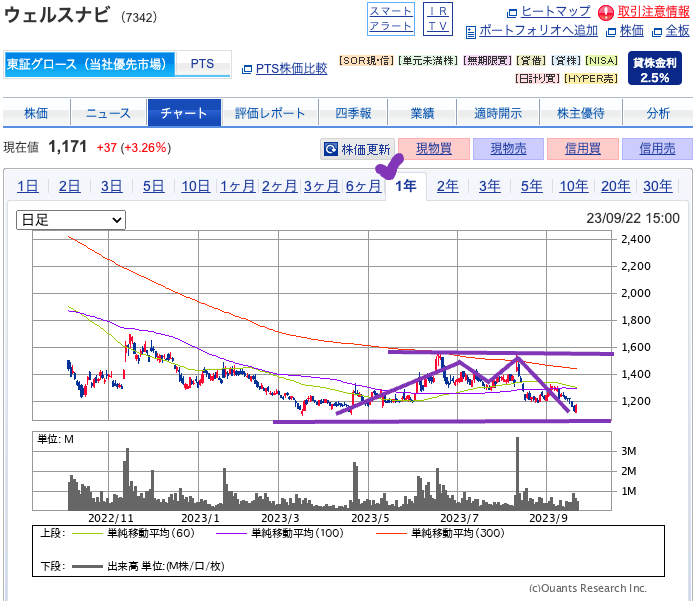698x601 pixels.
Task: Open the 全板 link
Action: click(x=678, y=30)
